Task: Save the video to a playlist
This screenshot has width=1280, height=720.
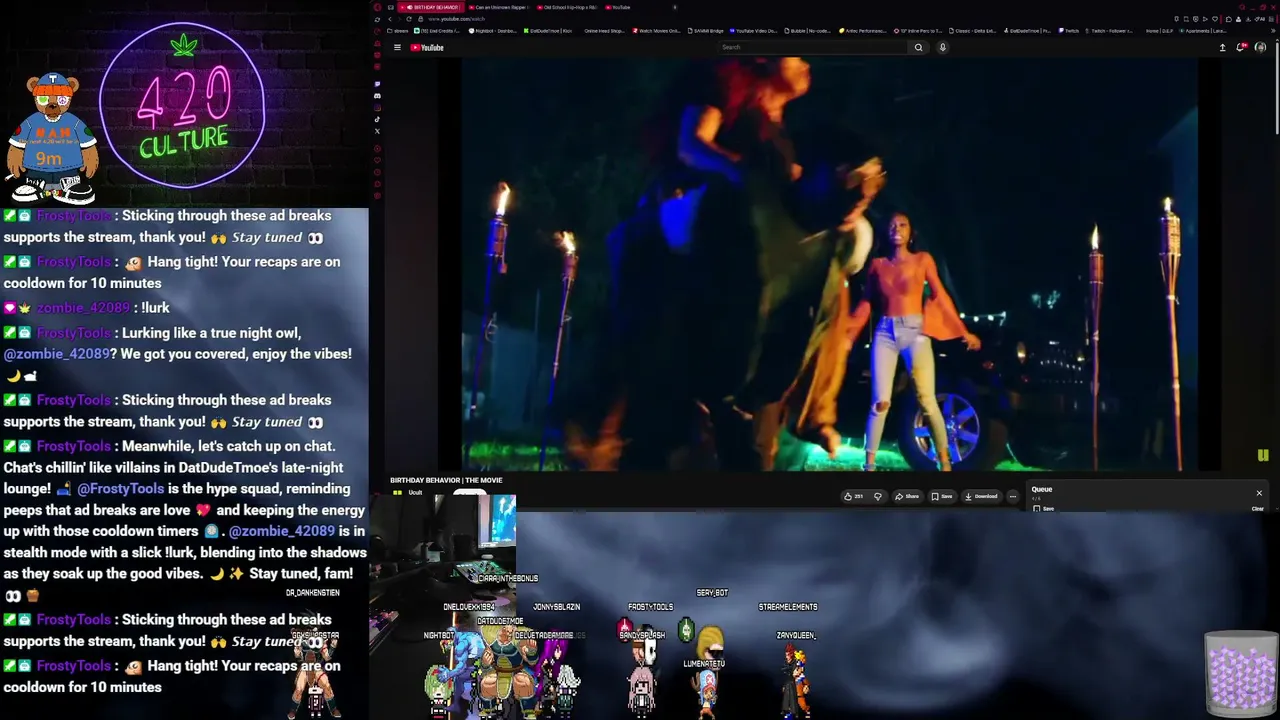Action: pos(942,496)
